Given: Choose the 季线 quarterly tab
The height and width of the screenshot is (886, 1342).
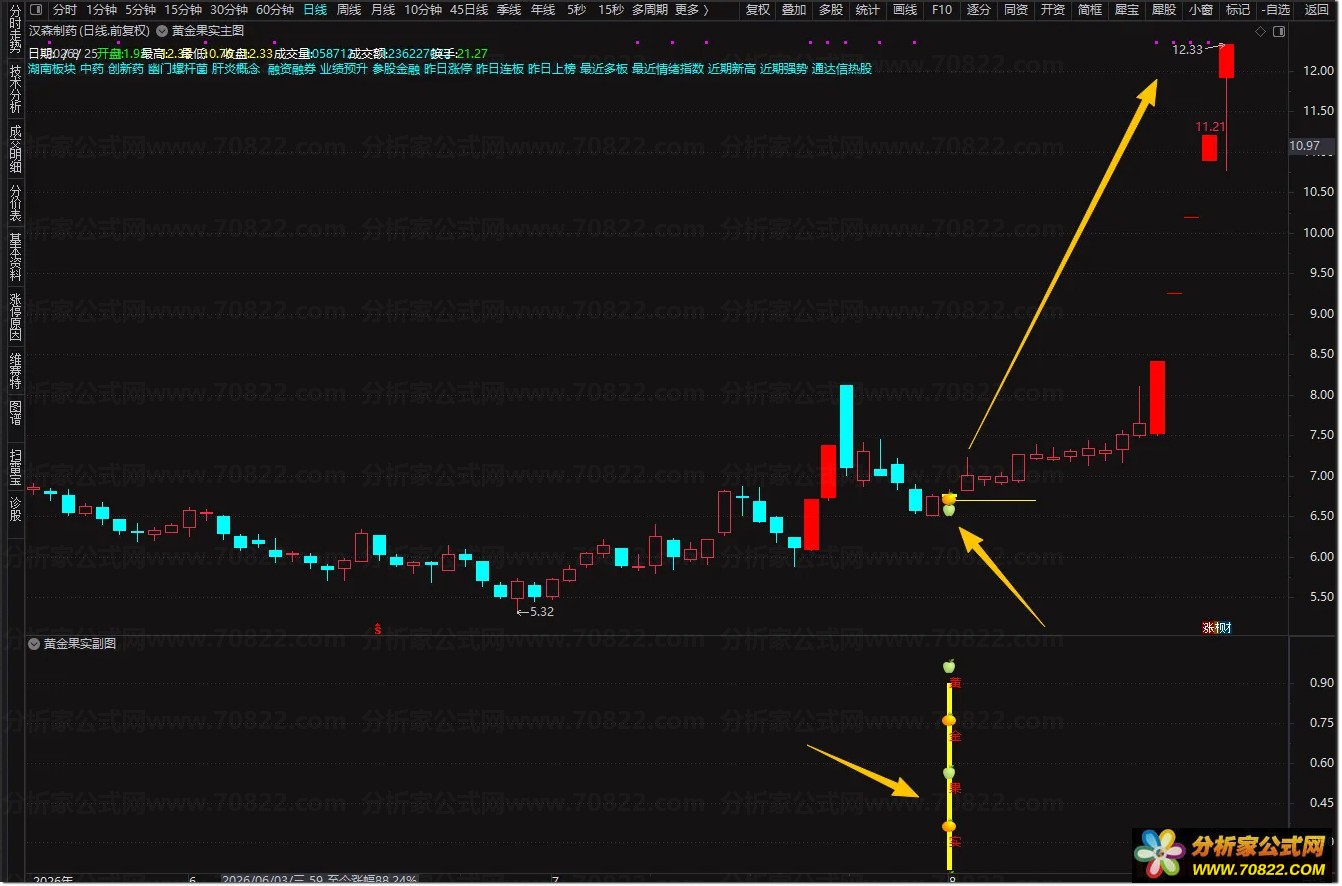Looking at the screenshot, I should click(x=509, y=10).
